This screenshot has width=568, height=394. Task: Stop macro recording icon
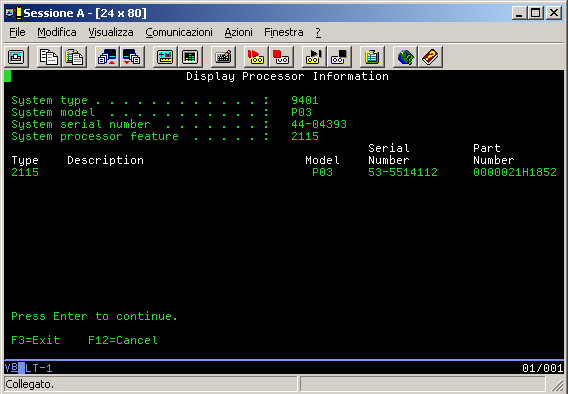(281, 57)
